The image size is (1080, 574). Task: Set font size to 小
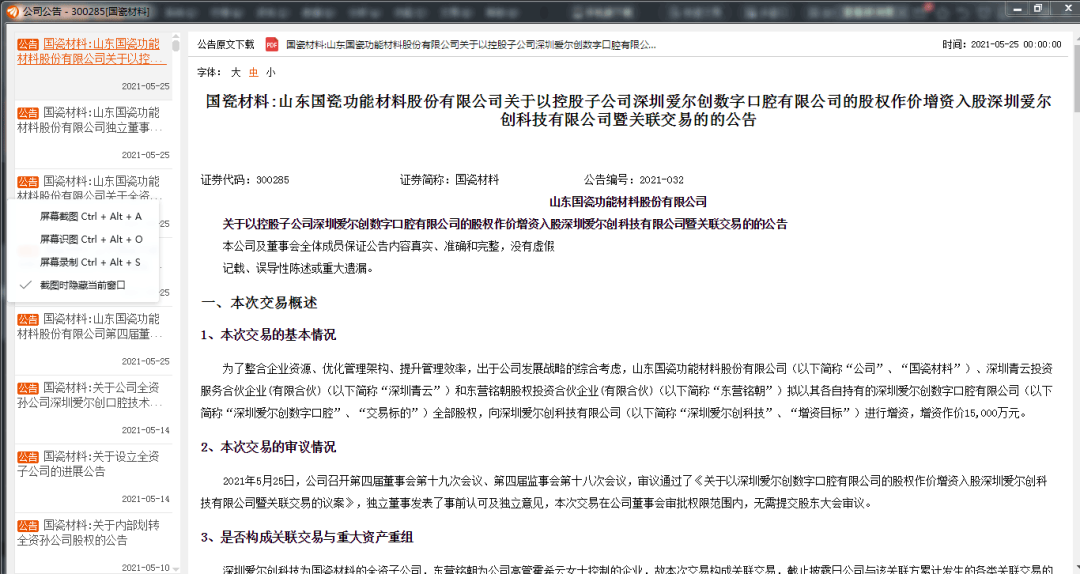[271, 72]
